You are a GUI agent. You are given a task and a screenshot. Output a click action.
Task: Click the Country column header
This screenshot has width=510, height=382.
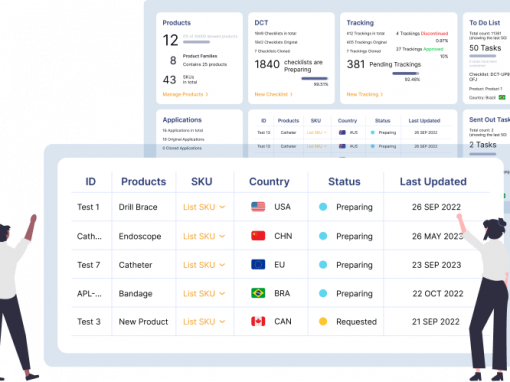click(x=269, y=182)
